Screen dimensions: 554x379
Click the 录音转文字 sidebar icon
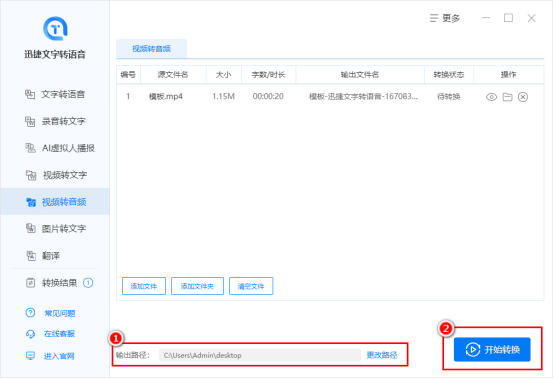tap(30, 121)
